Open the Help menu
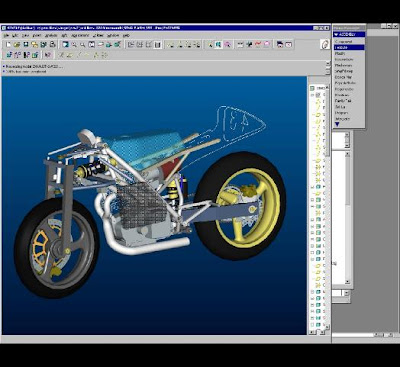Viewport: 400px width, 367px height. click(x=126, y=35)
